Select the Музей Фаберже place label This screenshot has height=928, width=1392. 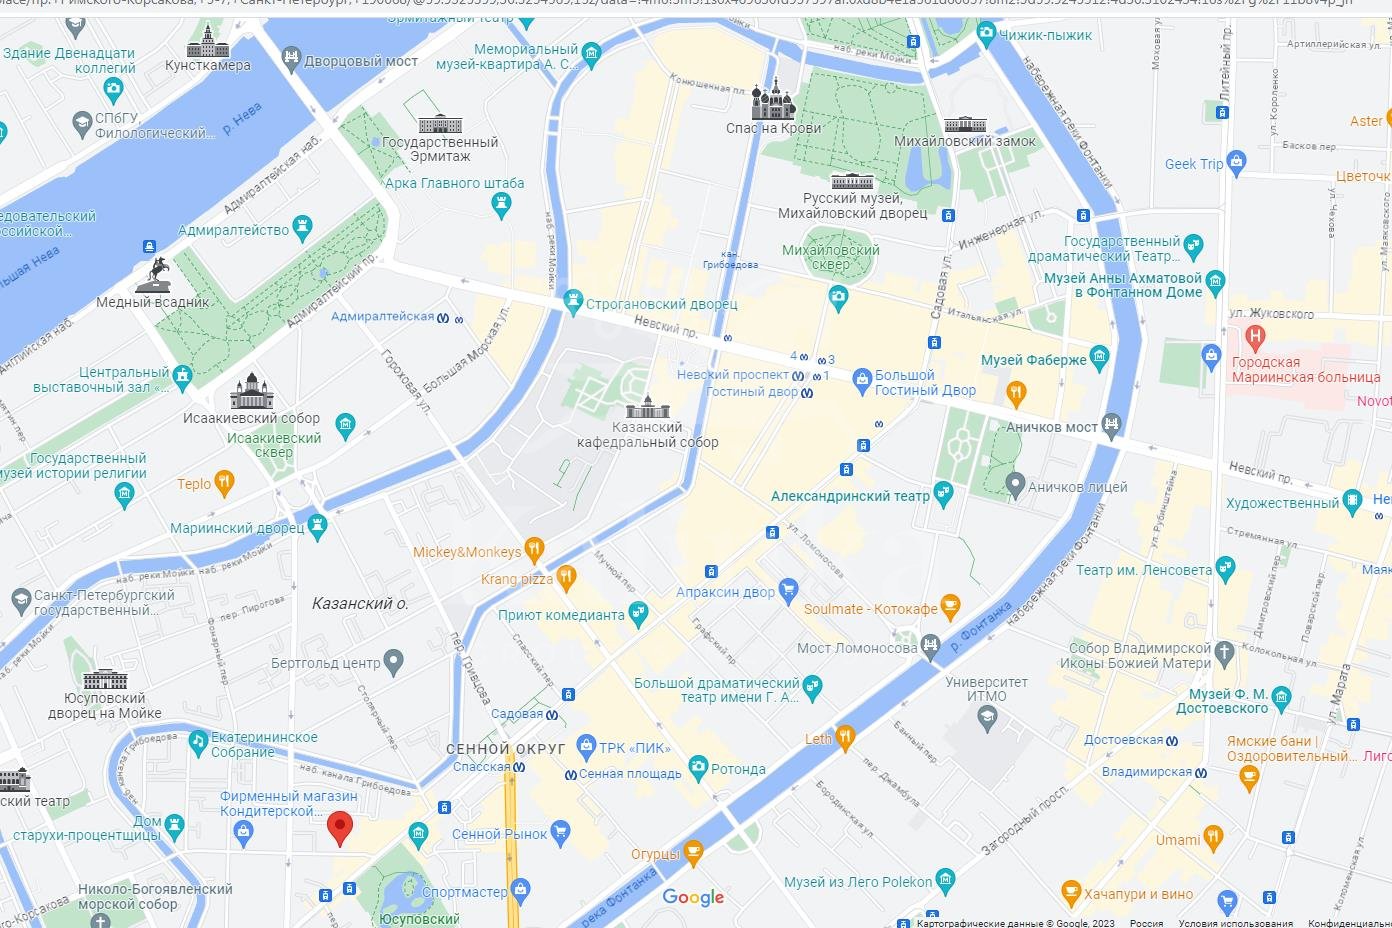click(1034, 360)
